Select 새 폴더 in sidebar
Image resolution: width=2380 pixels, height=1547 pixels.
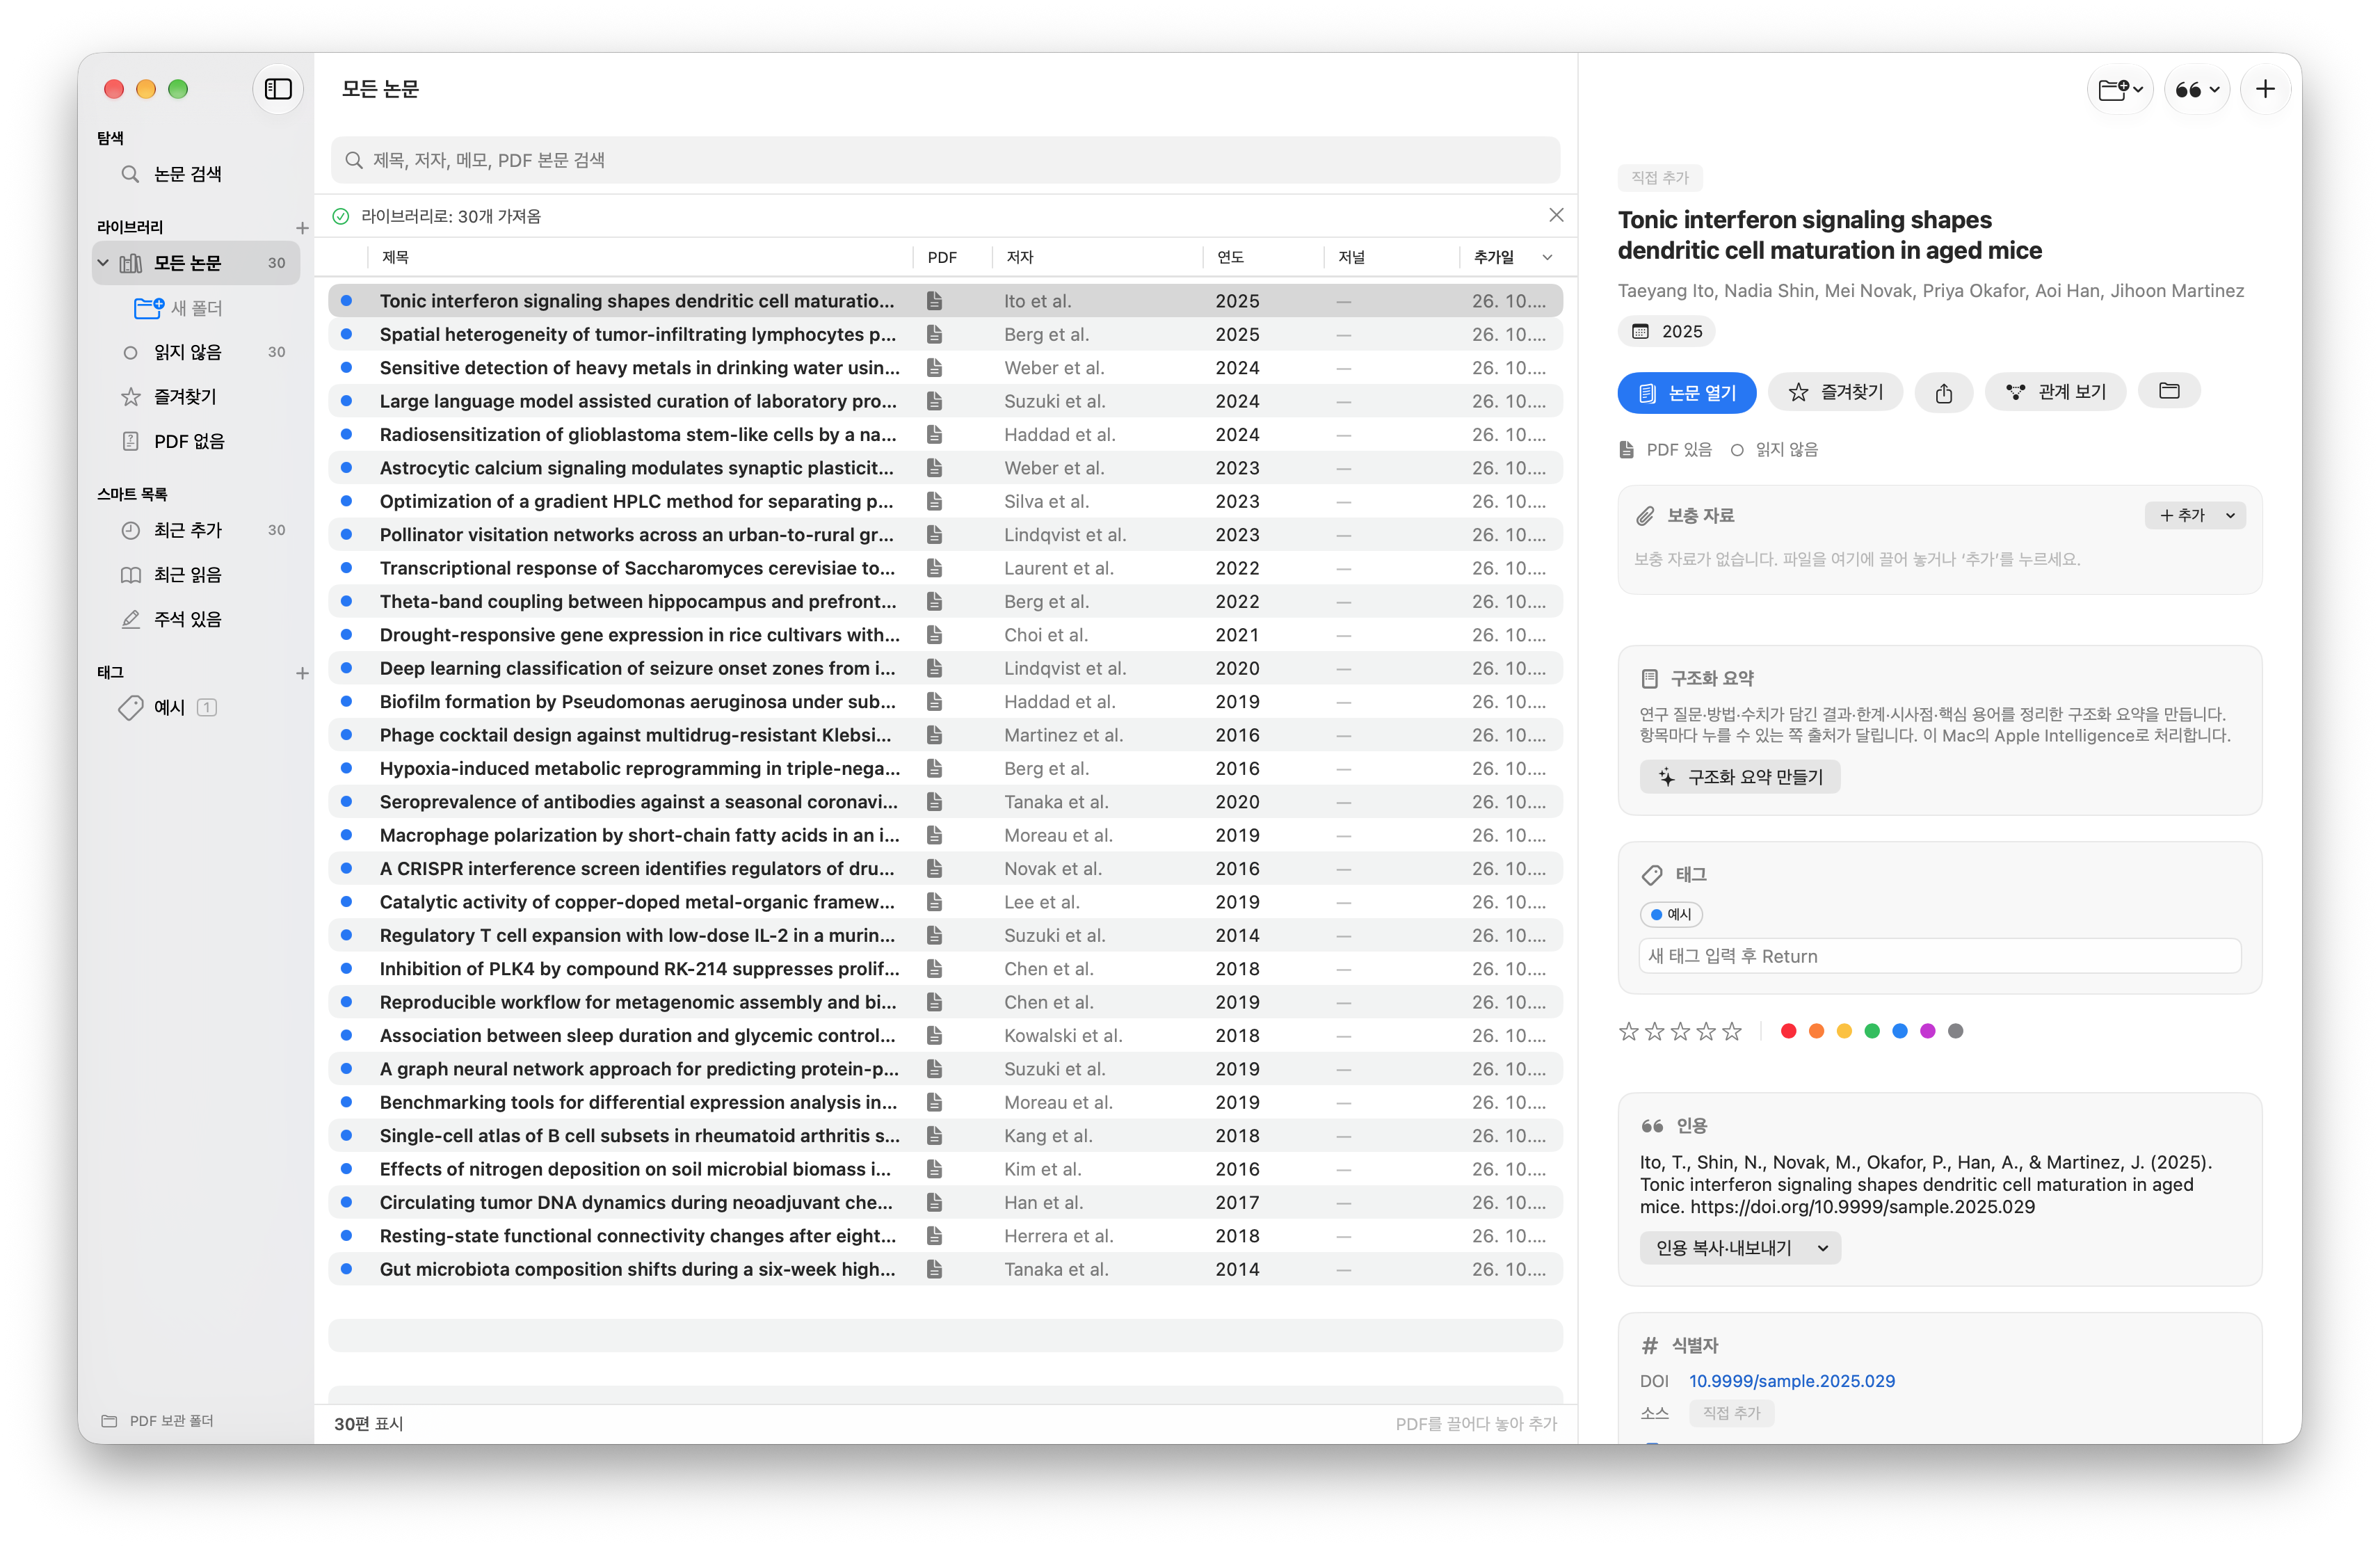click(x=196, y=308)
